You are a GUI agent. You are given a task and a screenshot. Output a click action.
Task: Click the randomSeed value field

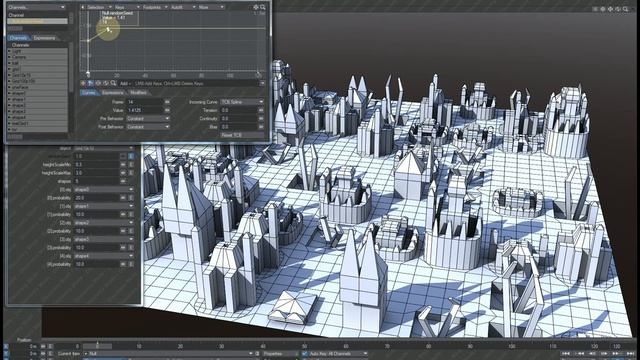[96, 156]
